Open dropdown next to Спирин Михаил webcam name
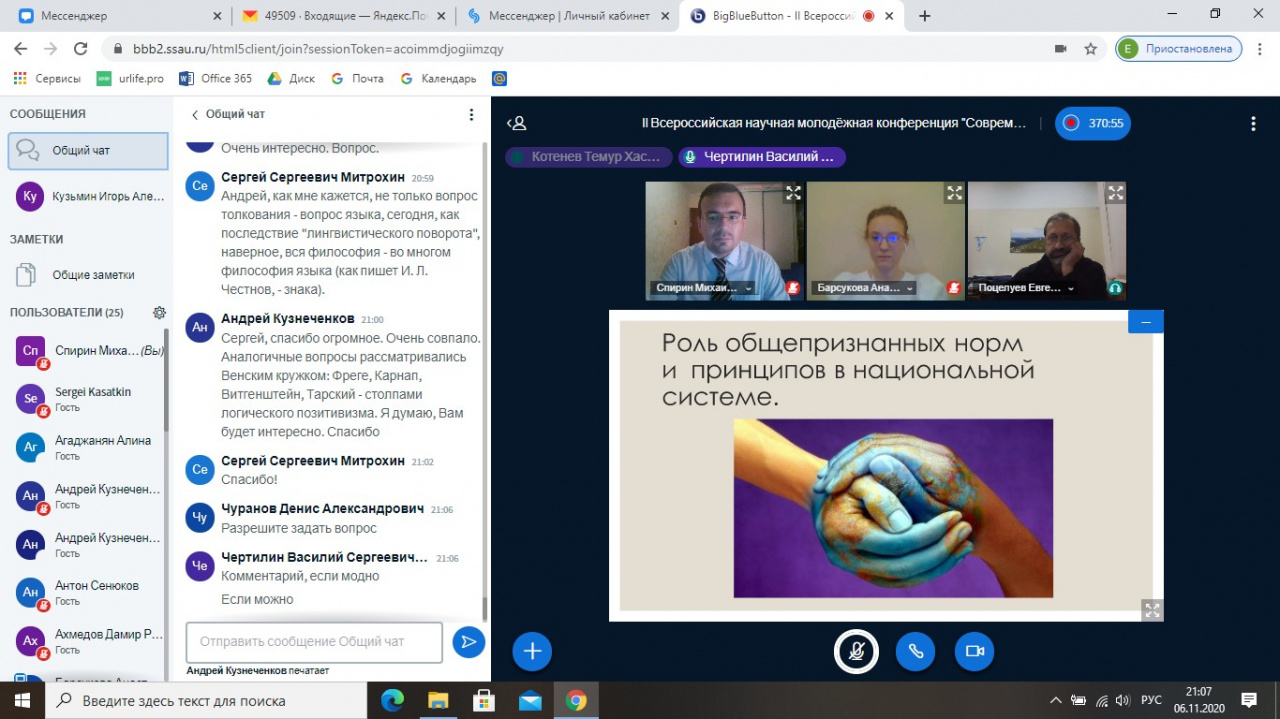This screenshot has height=719, width=1280. (x=748, y=289)
